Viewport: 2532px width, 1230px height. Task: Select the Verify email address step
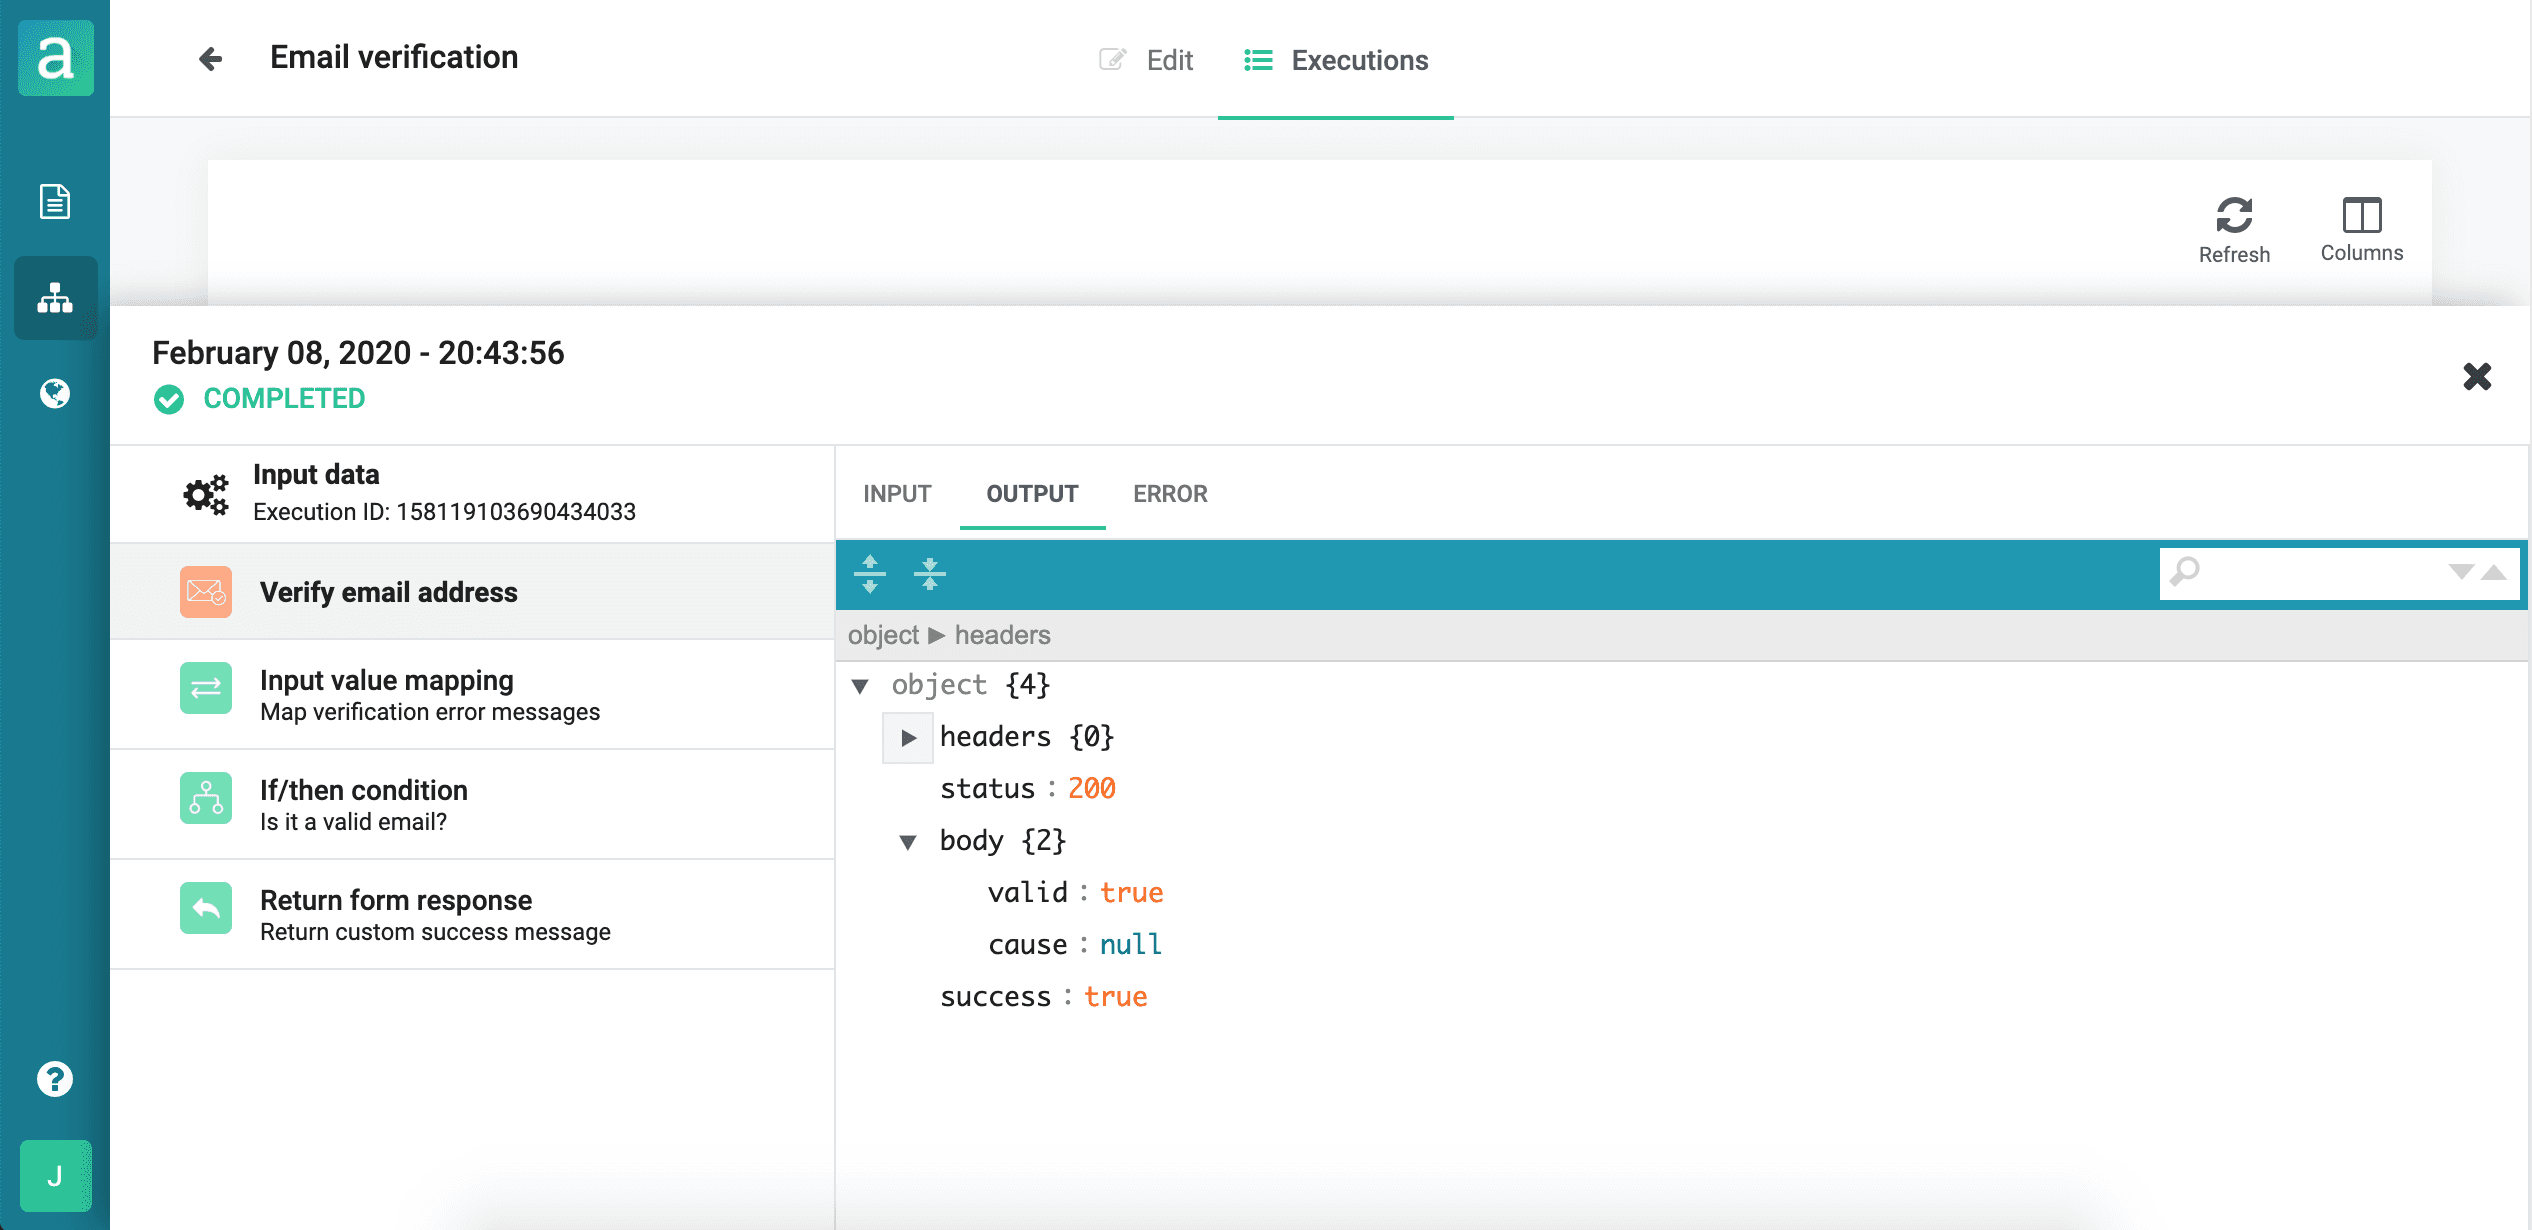pos(472,592)
